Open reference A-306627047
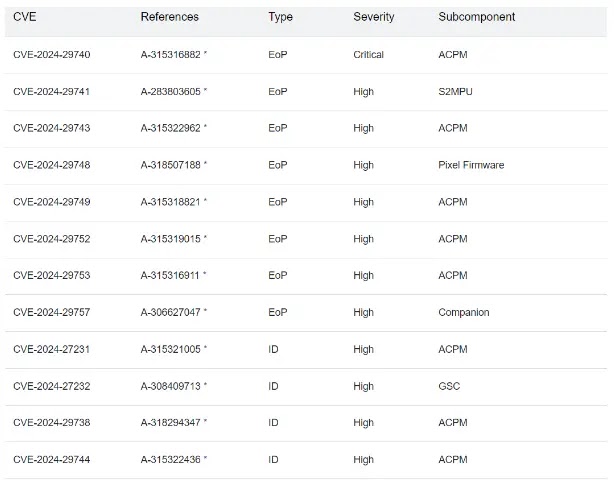Image resolution: width=614 pixels, height=484 pixels. click(171, 312)
